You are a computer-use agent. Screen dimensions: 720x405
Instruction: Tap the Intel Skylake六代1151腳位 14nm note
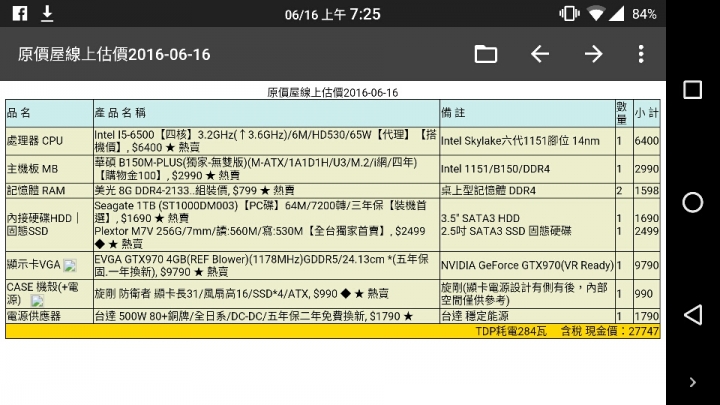(520, 141)
